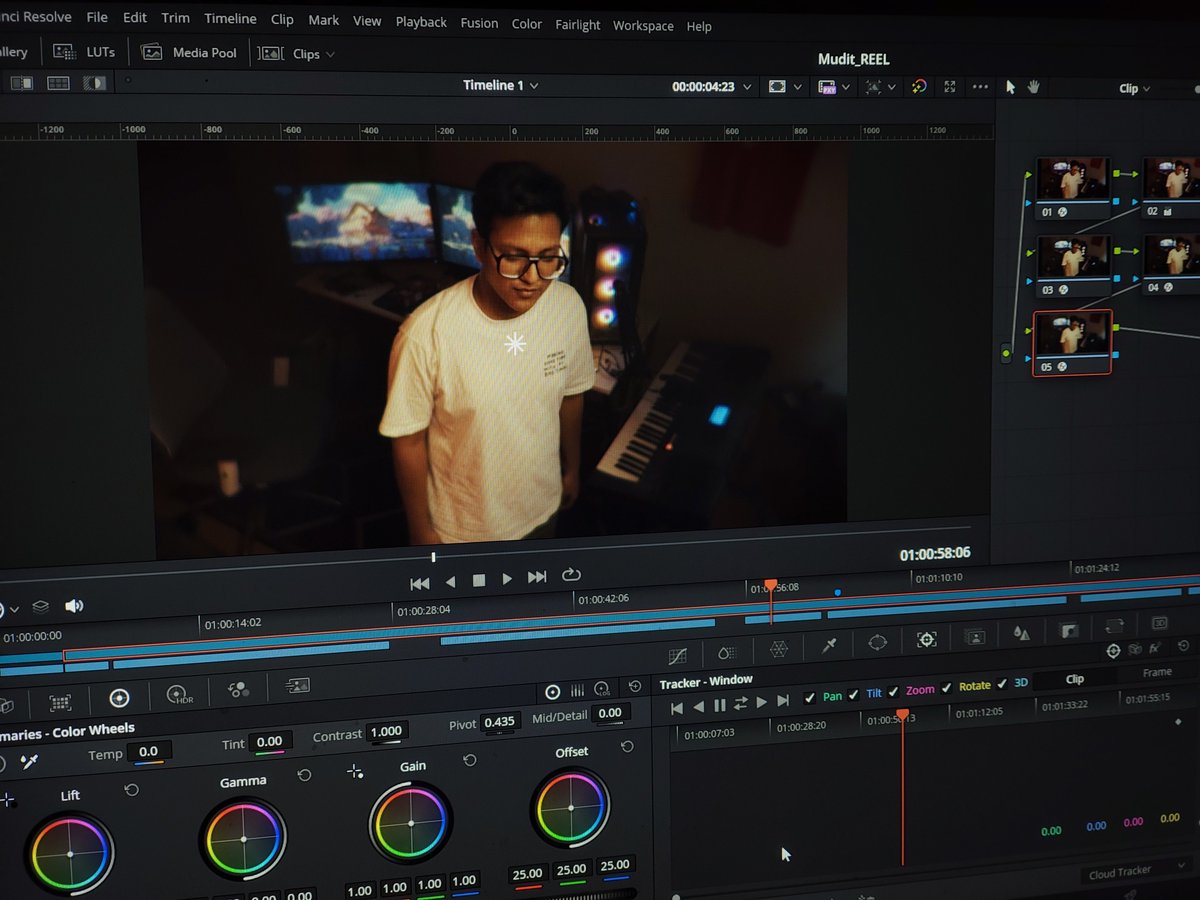Click the viewer stop button
This screenshot has height=900, width=1200.
click(x=479, y=580)
